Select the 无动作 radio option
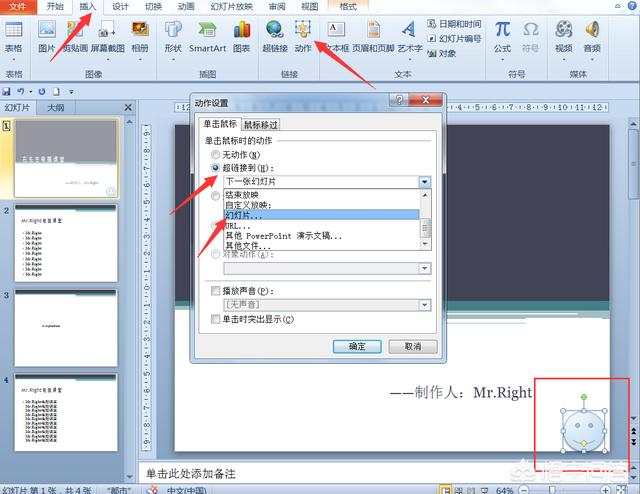 click(215, 155)
